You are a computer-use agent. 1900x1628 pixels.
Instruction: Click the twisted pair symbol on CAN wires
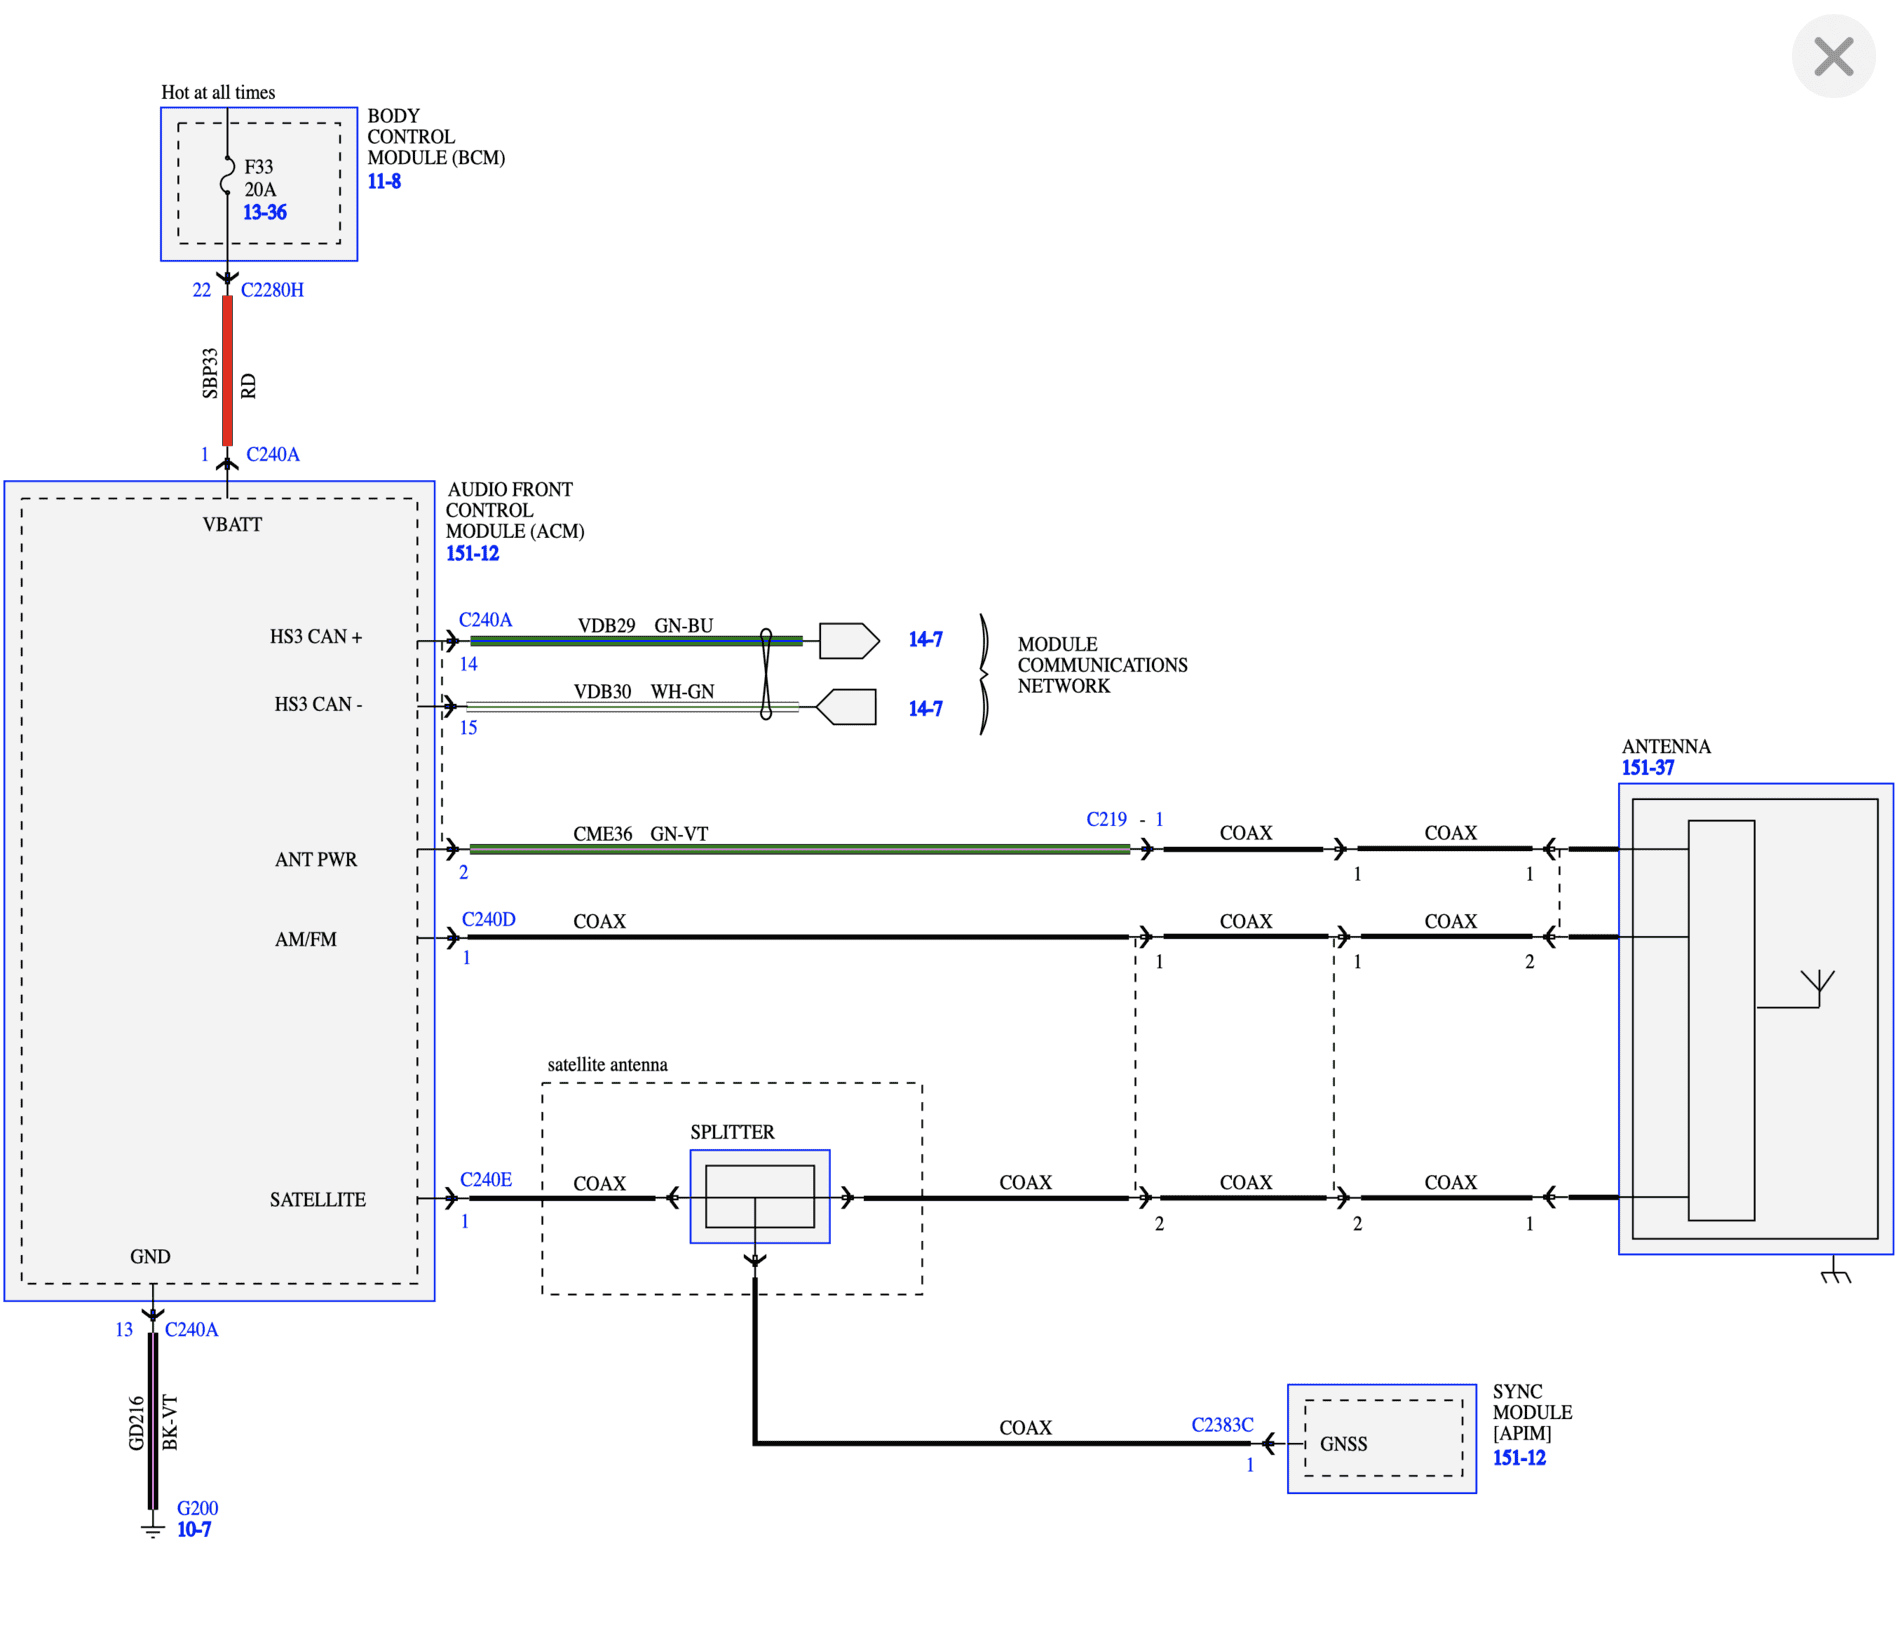point(766,673)
